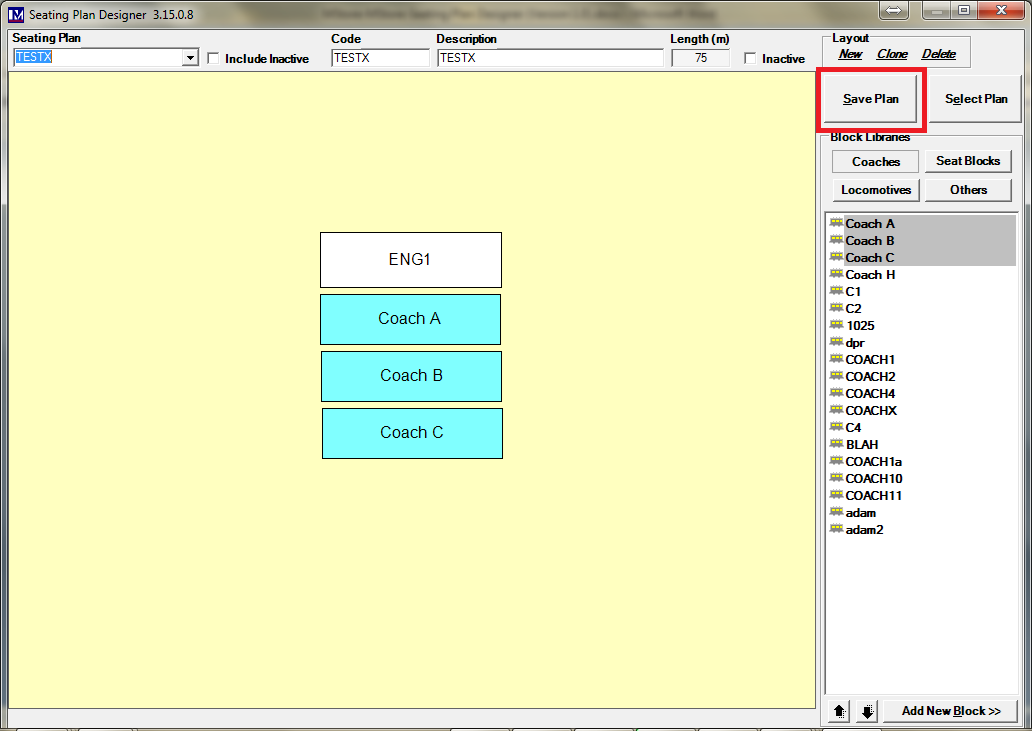Click the COACH4 block icon
The height and width of the screenshot is (731, 1032).
point(837,393)
